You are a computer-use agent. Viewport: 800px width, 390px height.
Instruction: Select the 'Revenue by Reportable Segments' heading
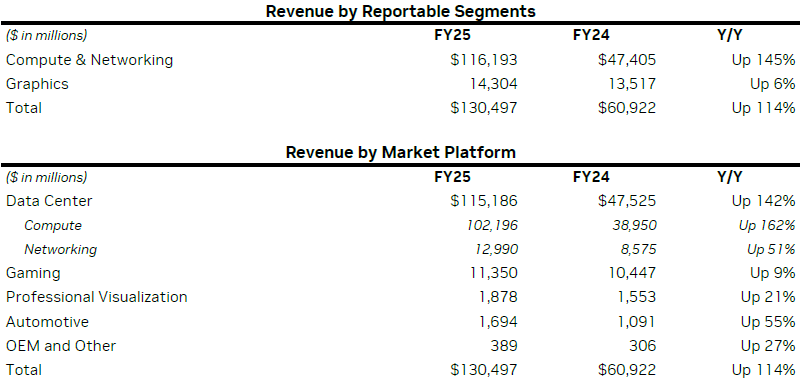401,11
